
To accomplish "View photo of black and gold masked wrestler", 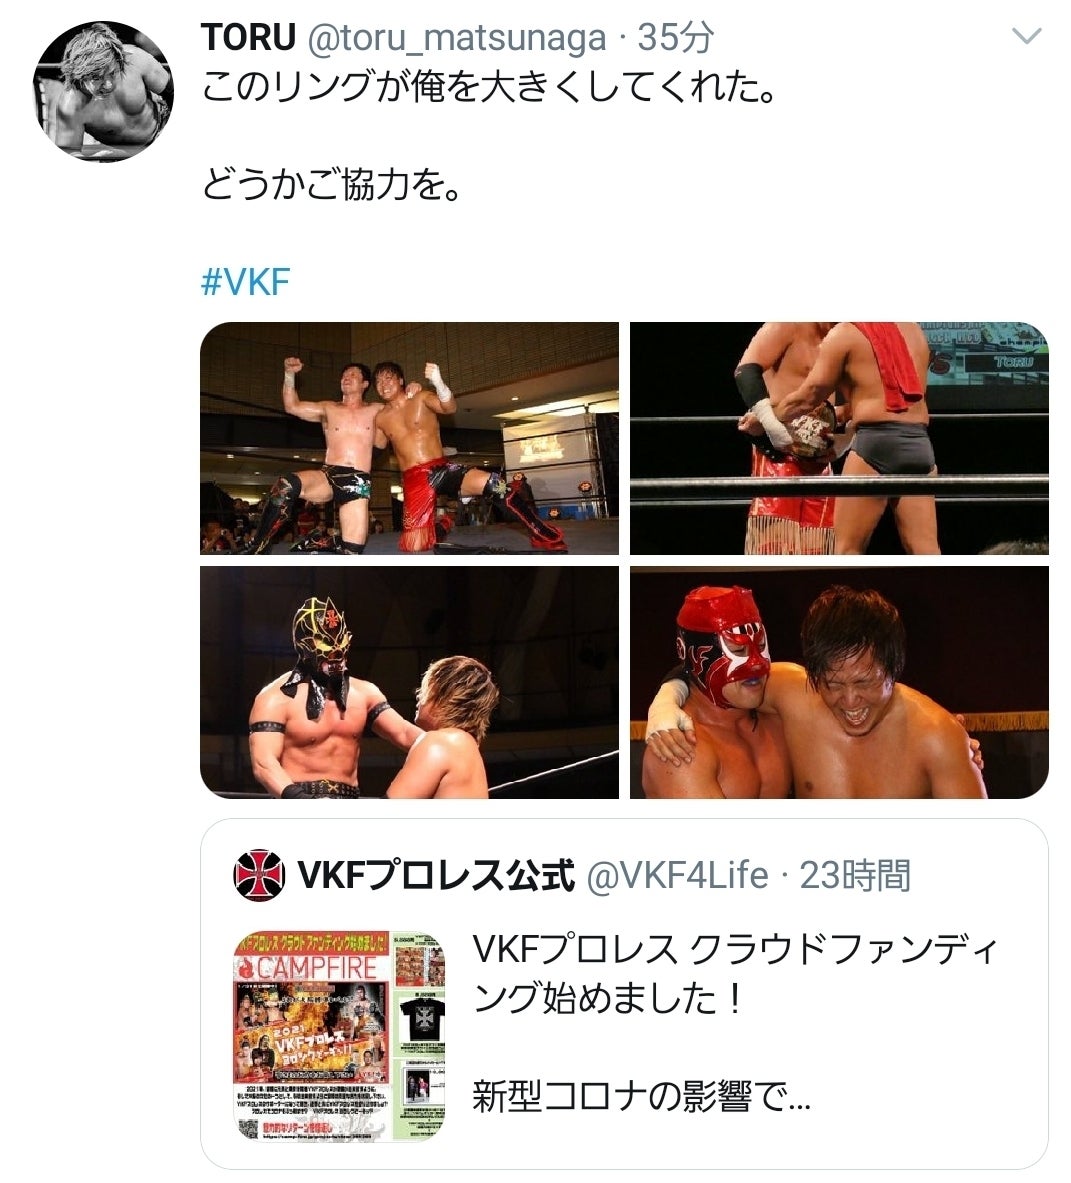I will point(410,683).
